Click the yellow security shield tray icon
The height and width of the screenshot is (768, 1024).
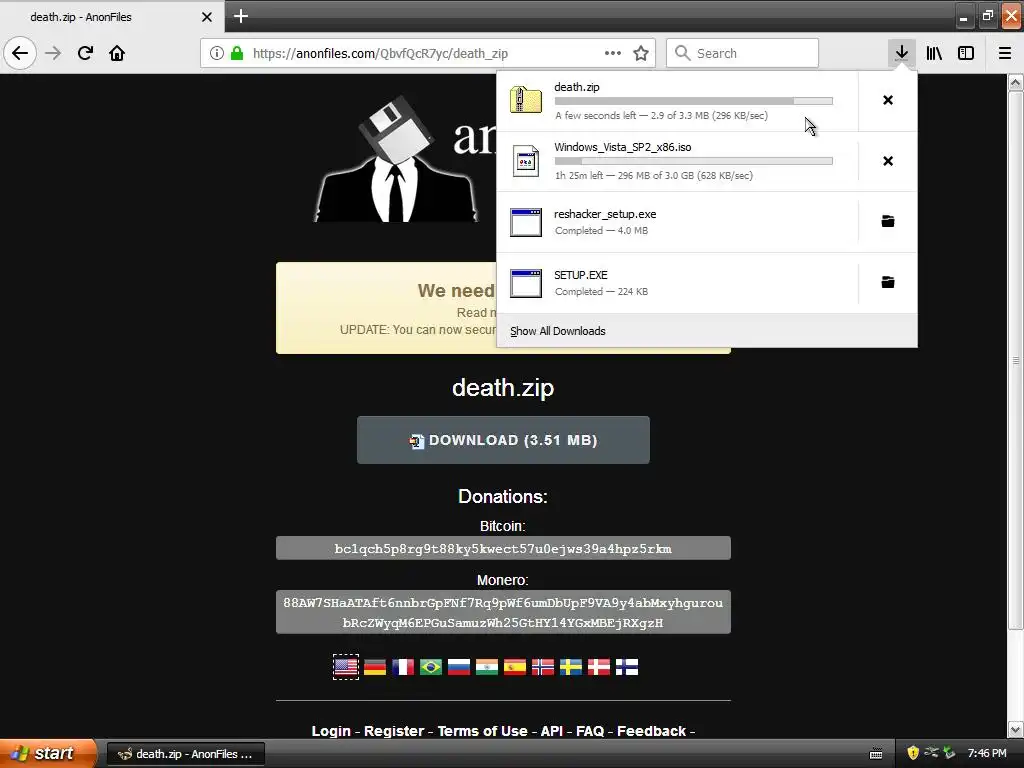[x=913, y=753]
